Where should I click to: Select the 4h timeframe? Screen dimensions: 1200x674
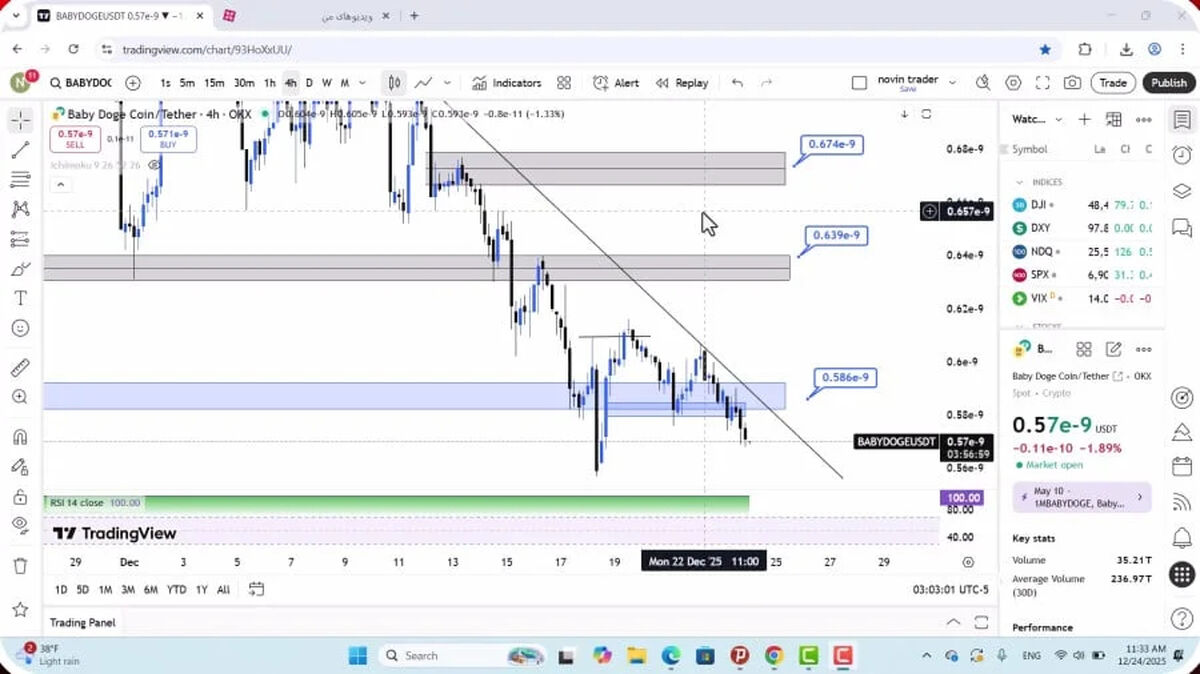click(290, 83)
